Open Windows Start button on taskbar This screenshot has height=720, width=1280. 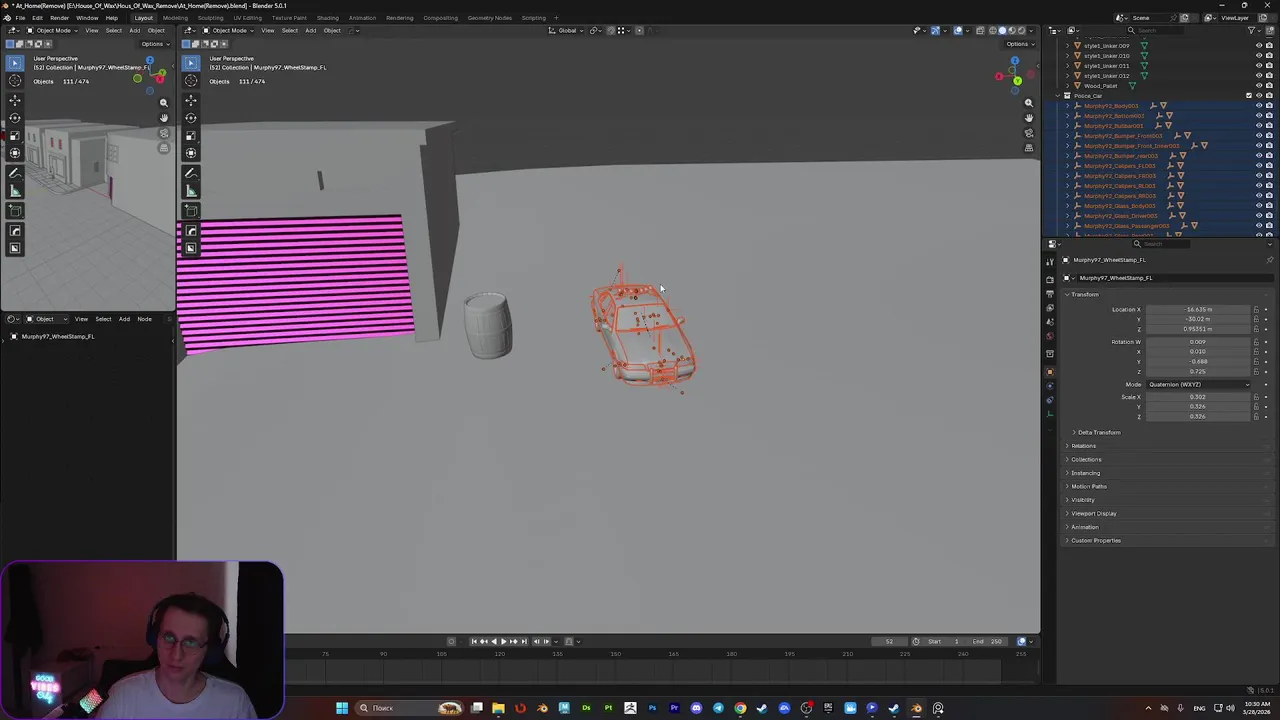342,708
